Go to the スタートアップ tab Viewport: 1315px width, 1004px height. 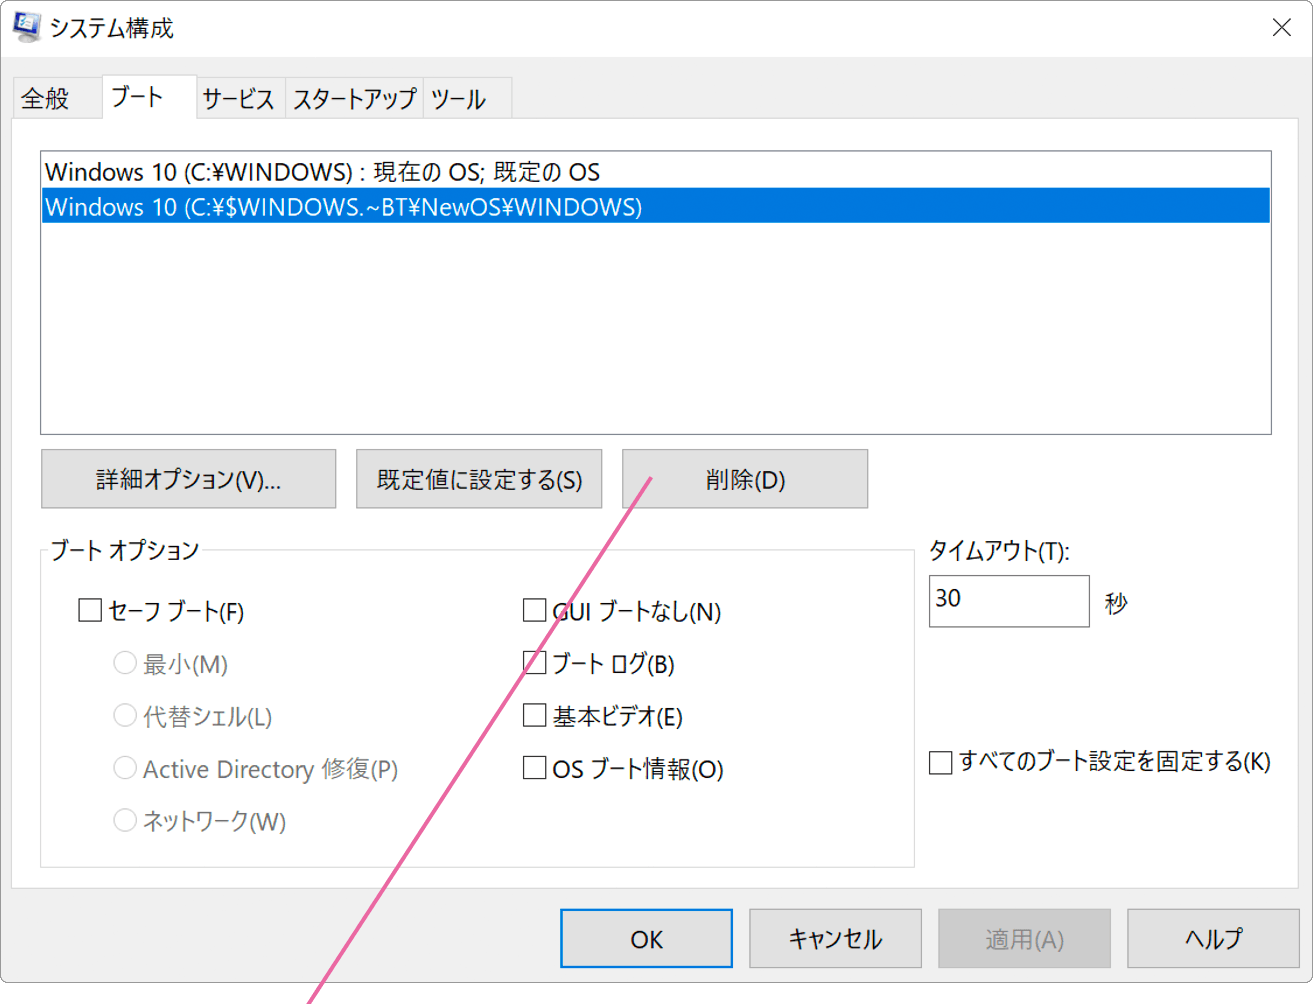[x=354, y=98]
